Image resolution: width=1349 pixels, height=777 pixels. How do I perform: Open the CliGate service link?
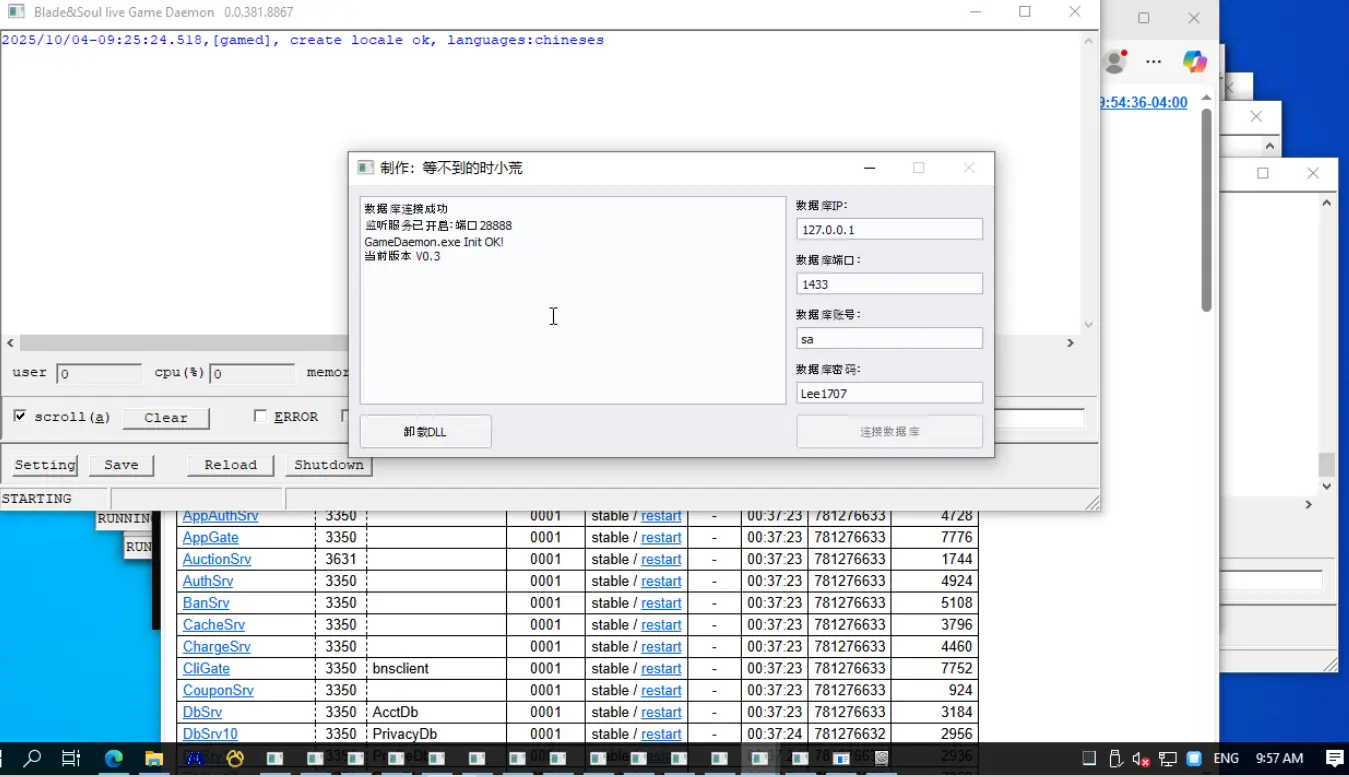coord(206,669)
